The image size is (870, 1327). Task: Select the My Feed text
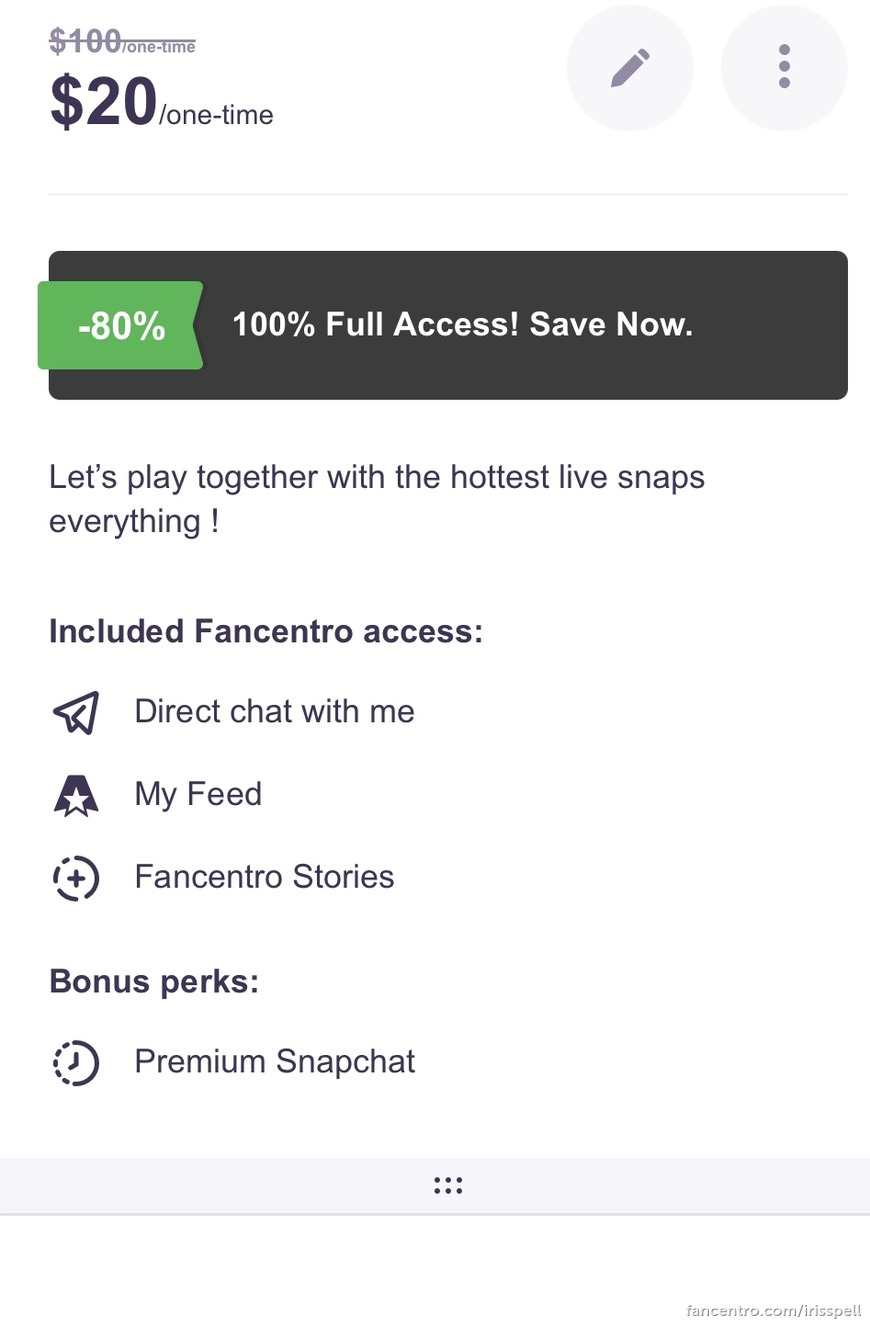(198, 794)
